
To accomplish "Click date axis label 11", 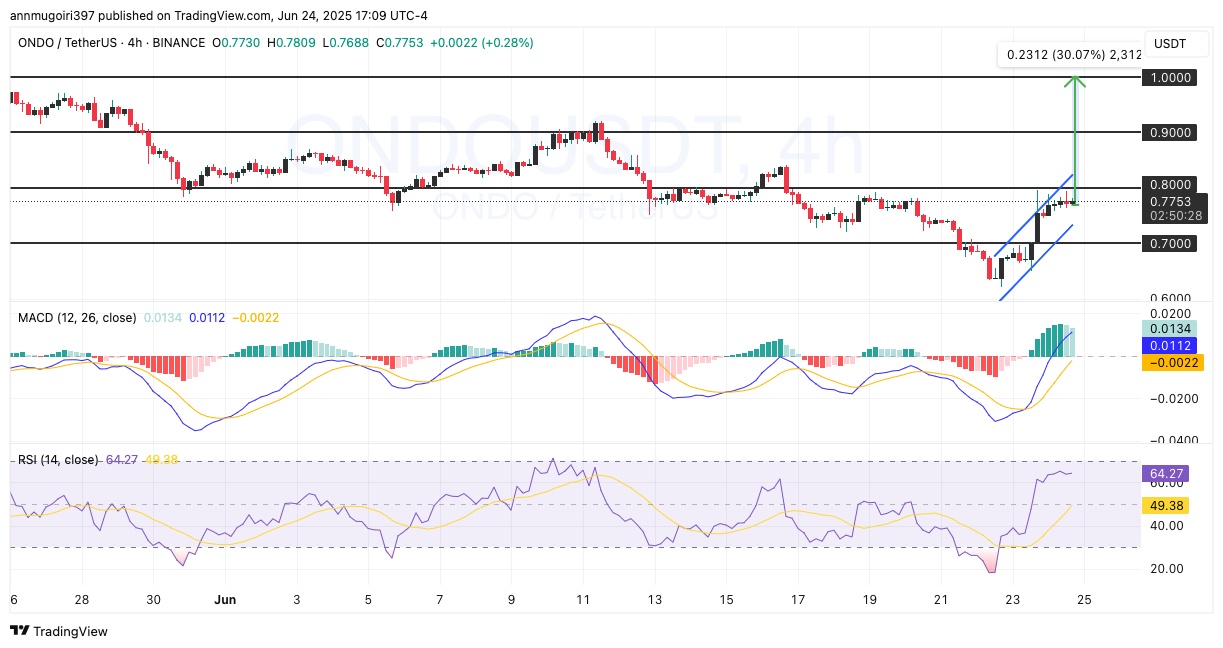I will click(584, 600).
